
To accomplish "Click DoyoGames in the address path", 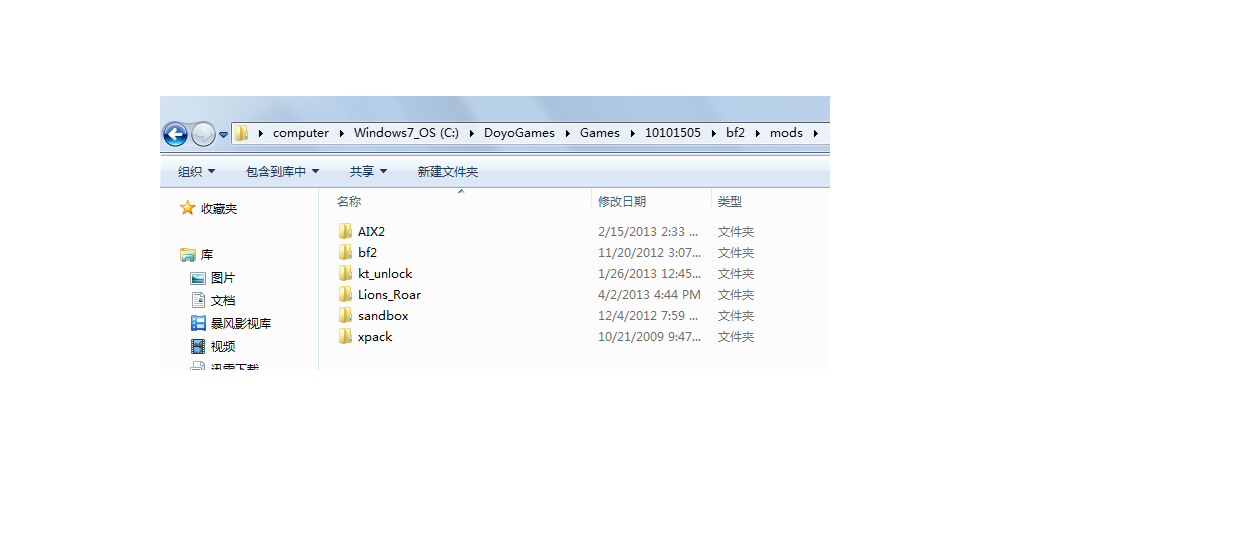I will 519,132.
